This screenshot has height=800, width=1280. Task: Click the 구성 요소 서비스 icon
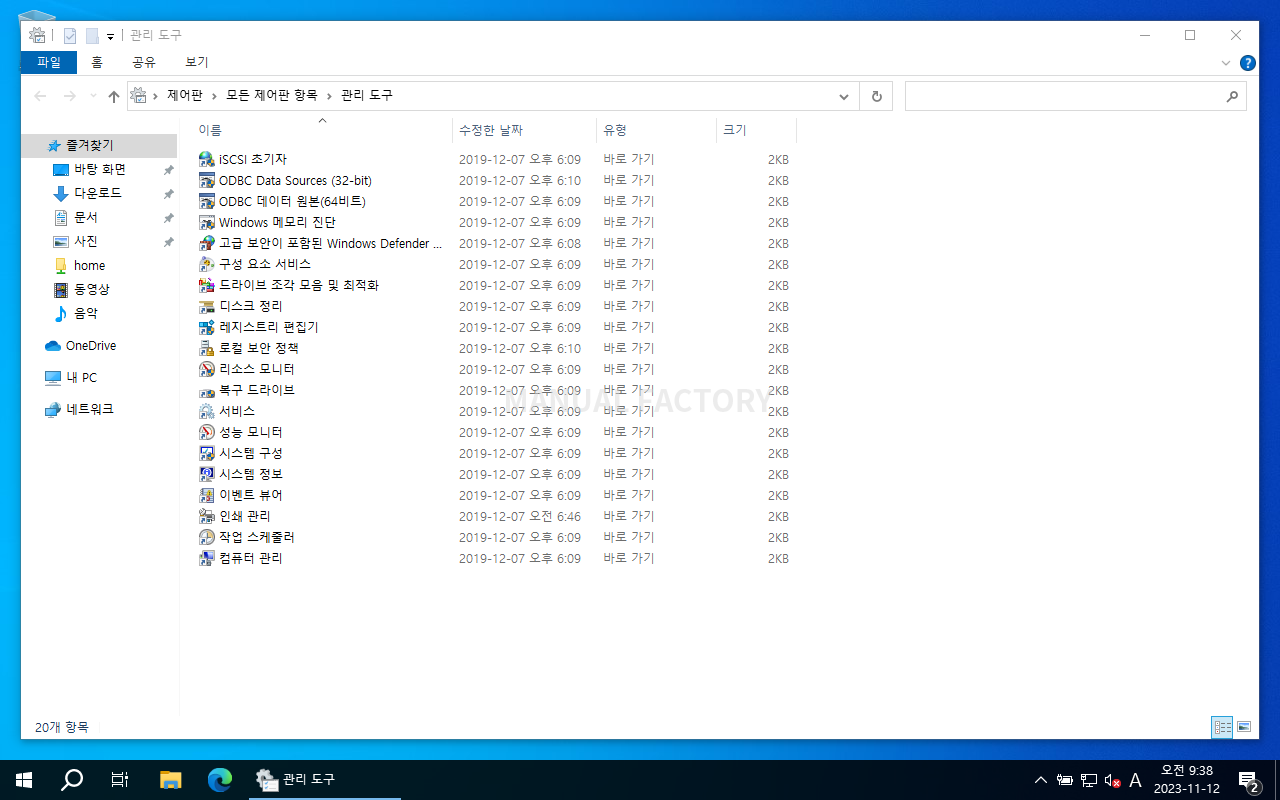tap(207, 264)
